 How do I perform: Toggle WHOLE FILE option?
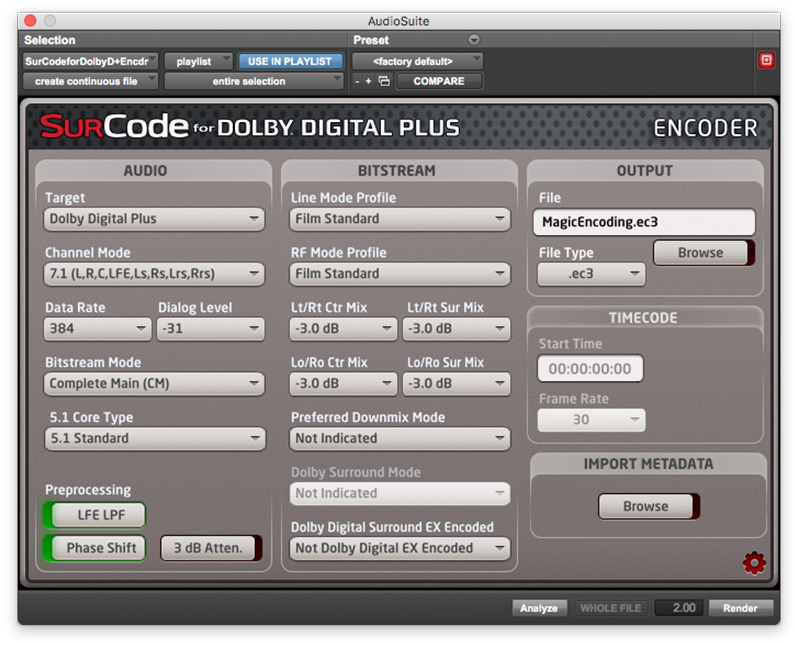point(611,608)
